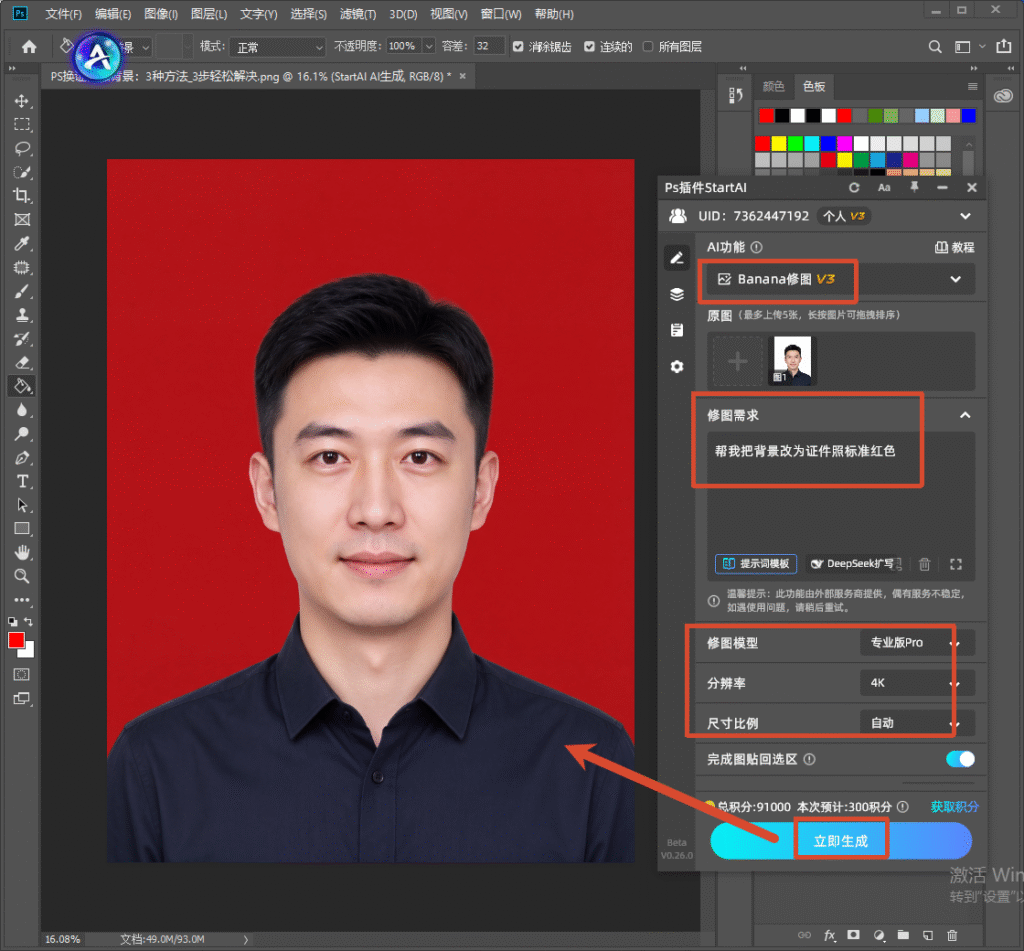
Task: Select the Path Selection tool
Action: (22, 505)
